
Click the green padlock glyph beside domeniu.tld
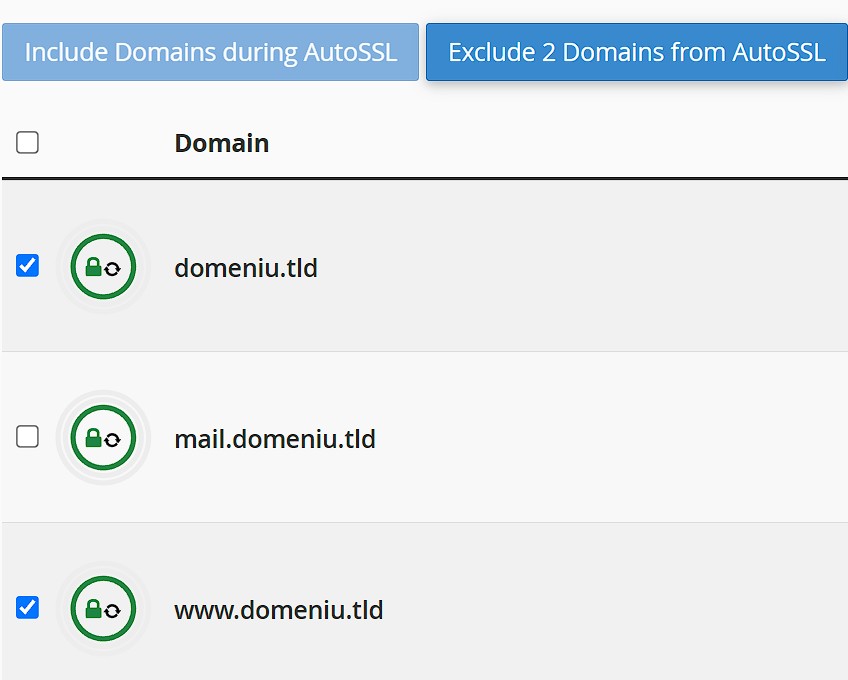point(93,267)
